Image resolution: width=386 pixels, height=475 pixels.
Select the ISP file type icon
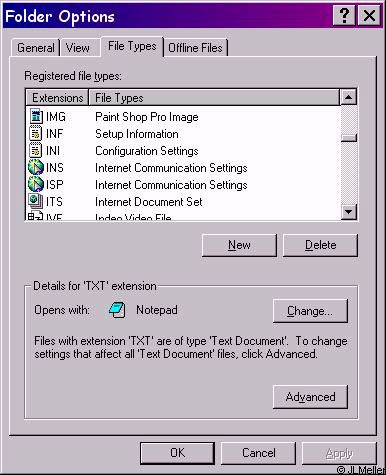click(36, 184)
